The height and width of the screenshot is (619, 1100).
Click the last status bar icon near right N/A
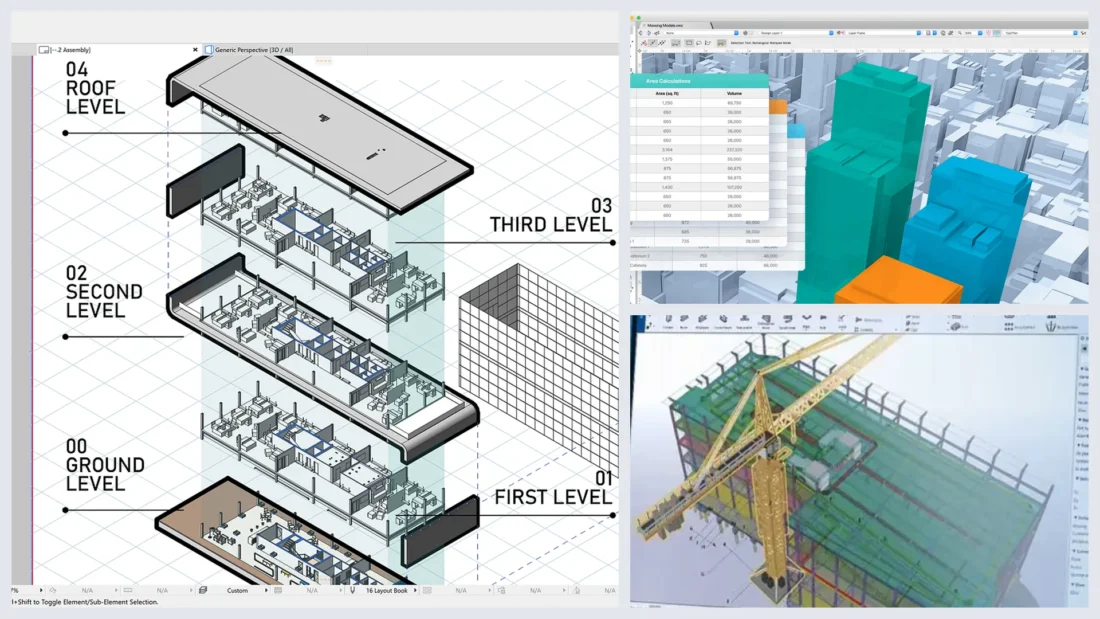(576, 590)
